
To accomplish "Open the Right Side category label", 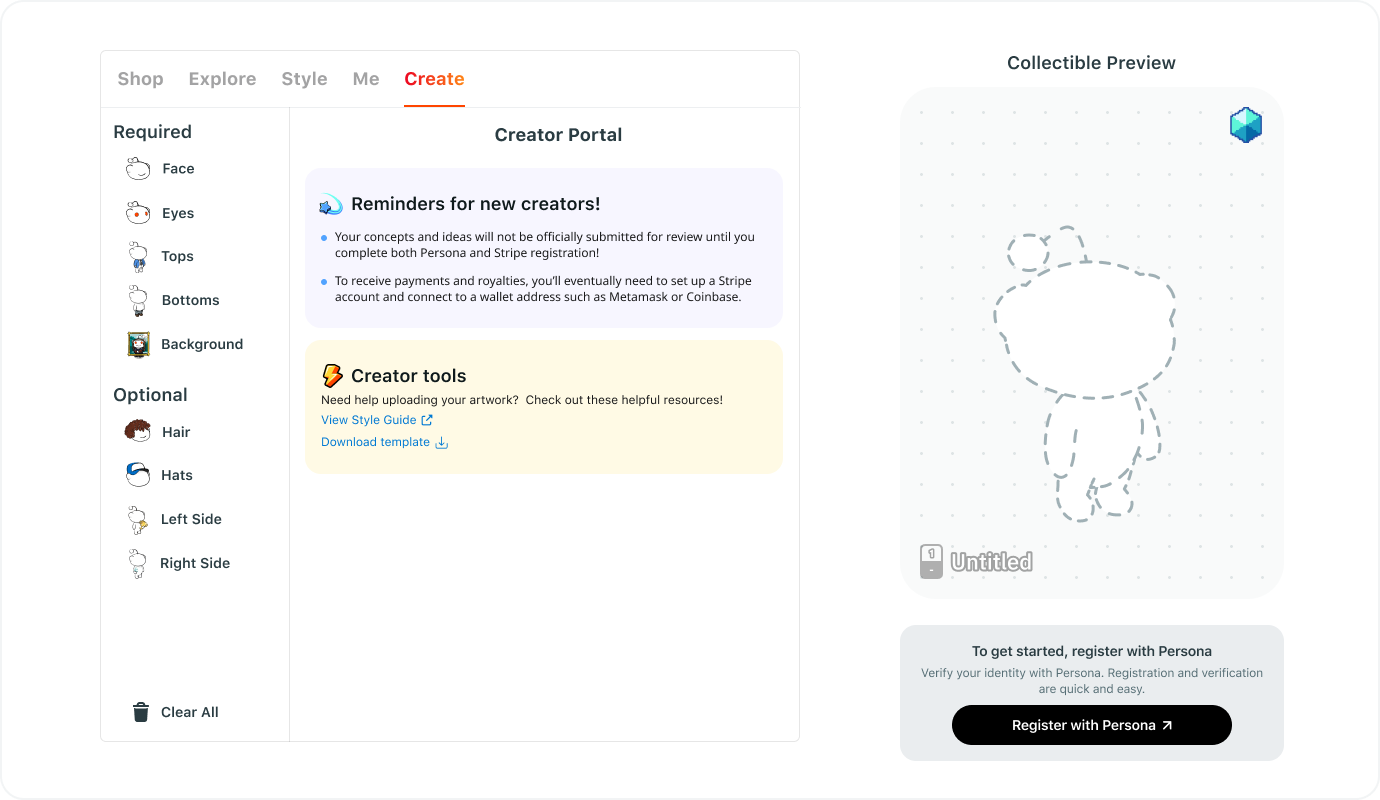I will click(195, 563).
